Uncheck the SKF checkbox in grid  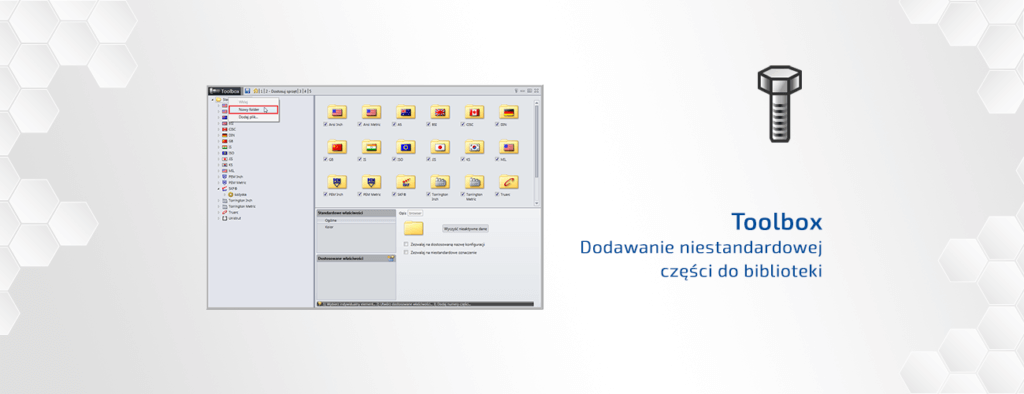pyautogui.click(x=394, y=193)
